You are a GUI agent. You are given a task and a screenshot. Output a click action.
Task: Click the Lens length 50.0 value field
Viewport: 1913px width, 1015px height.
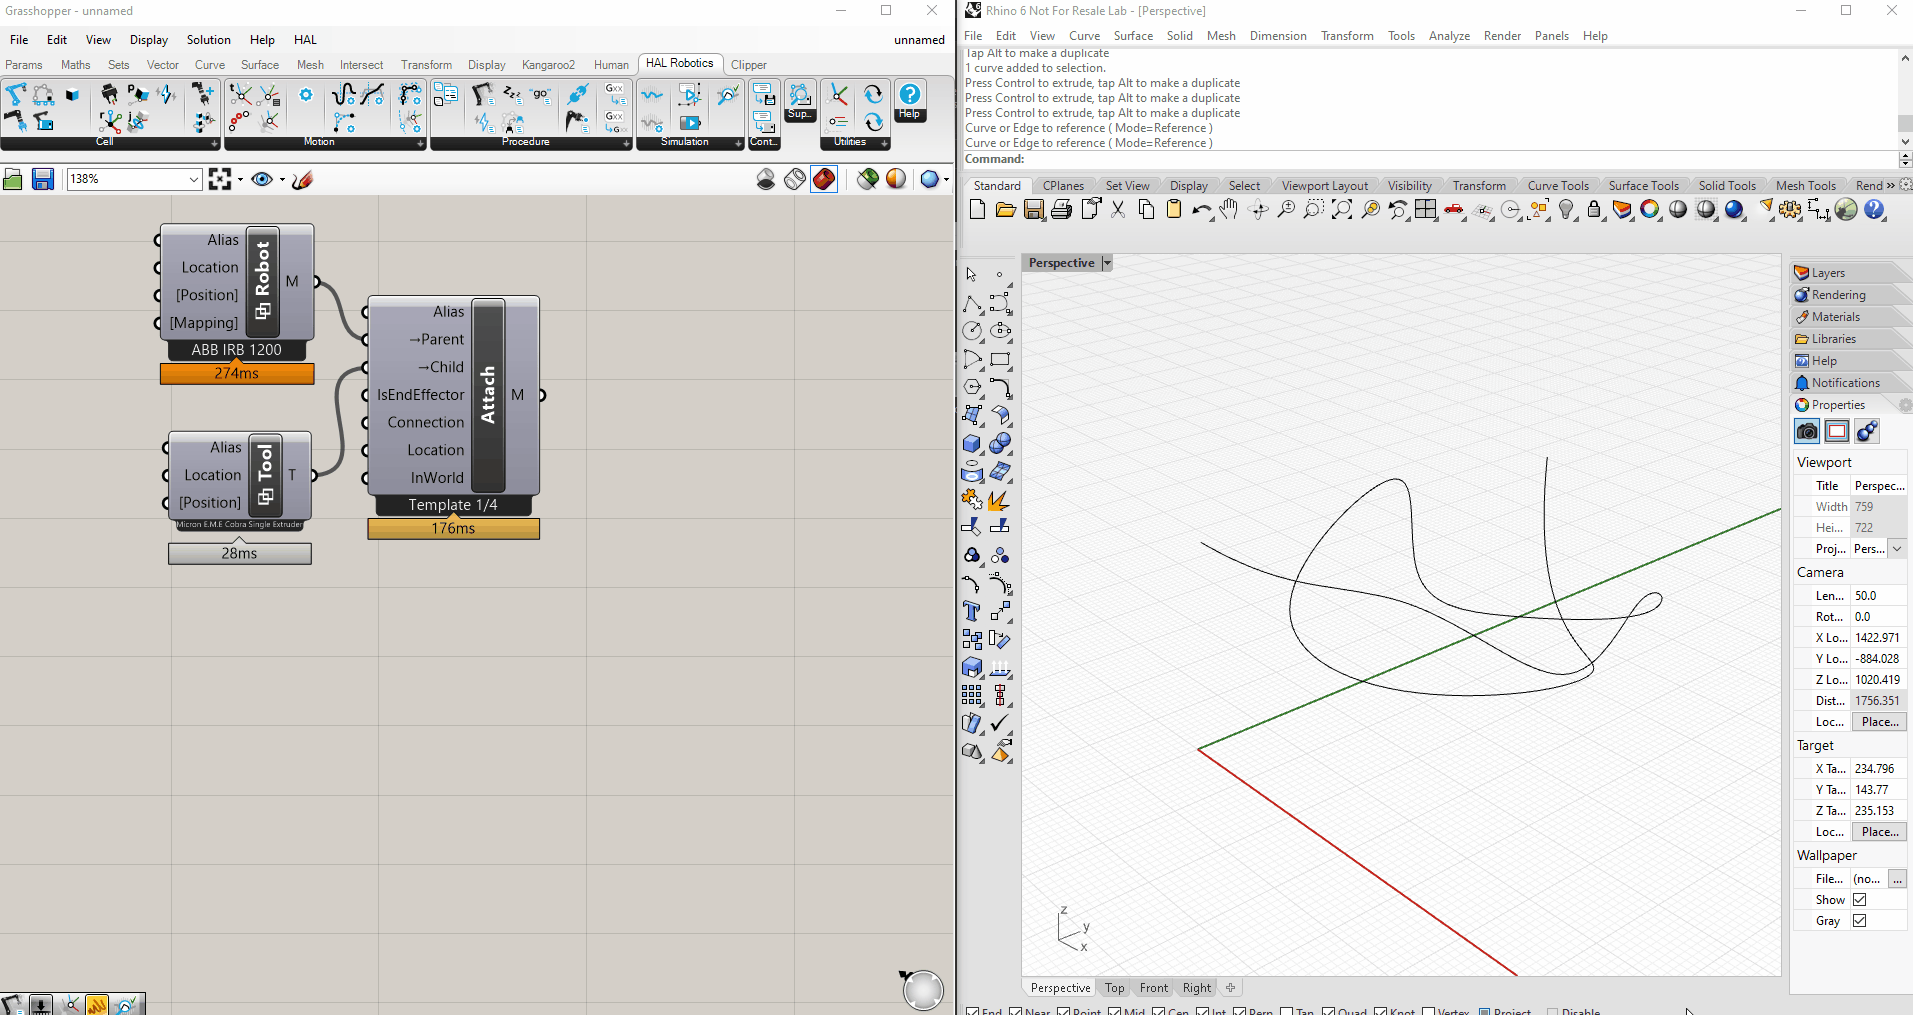(1878, 595)
